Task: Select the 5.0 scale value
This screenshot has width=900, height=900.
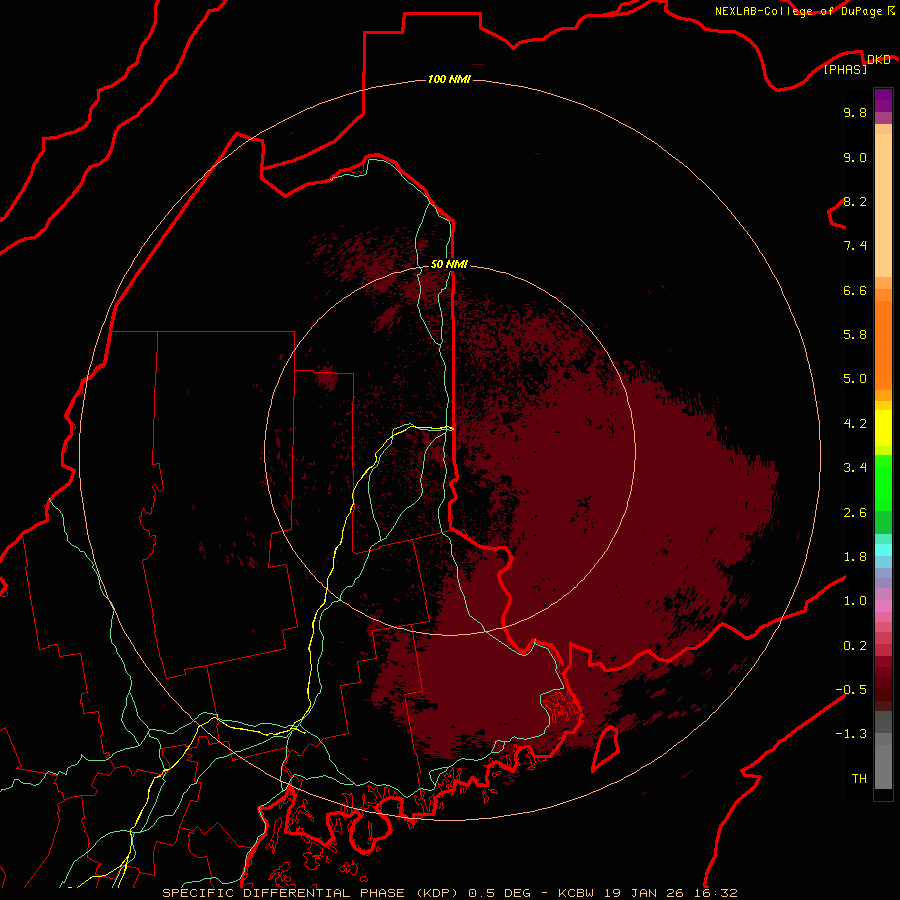Action: point(855,379)
